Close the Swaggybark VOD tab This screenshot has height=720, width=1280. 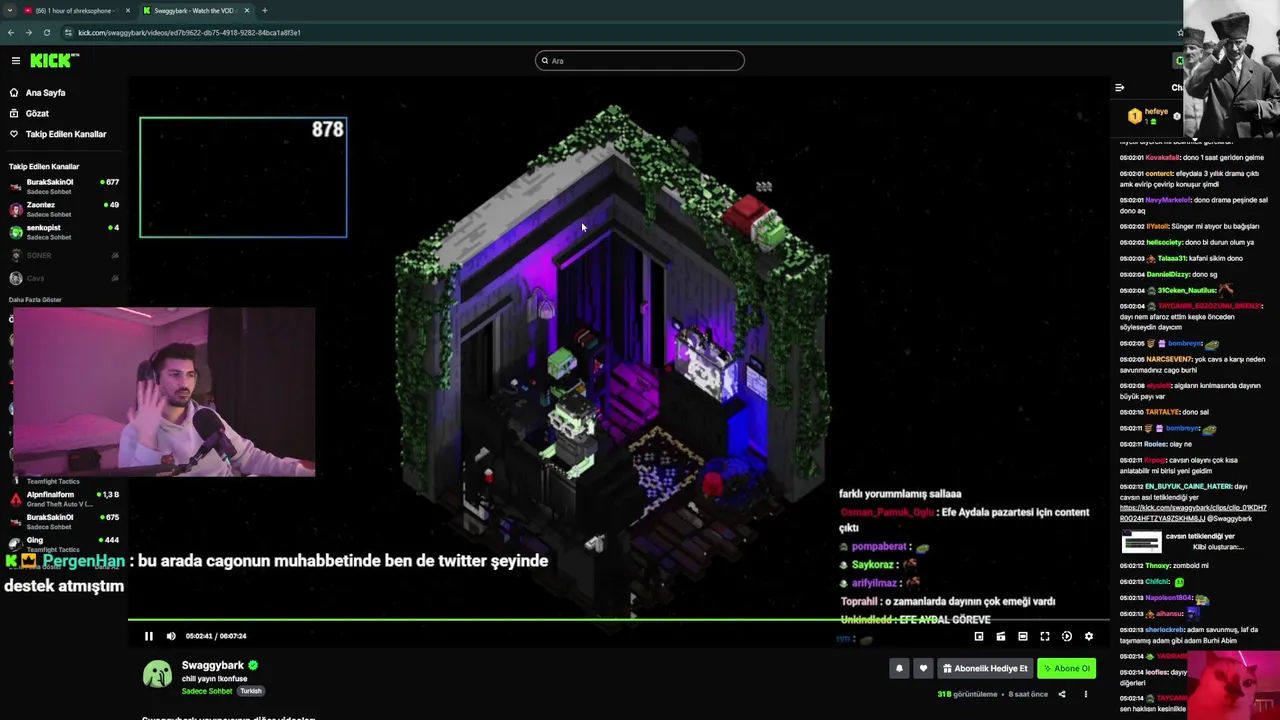pyautogui.click(x=247, y=11)
